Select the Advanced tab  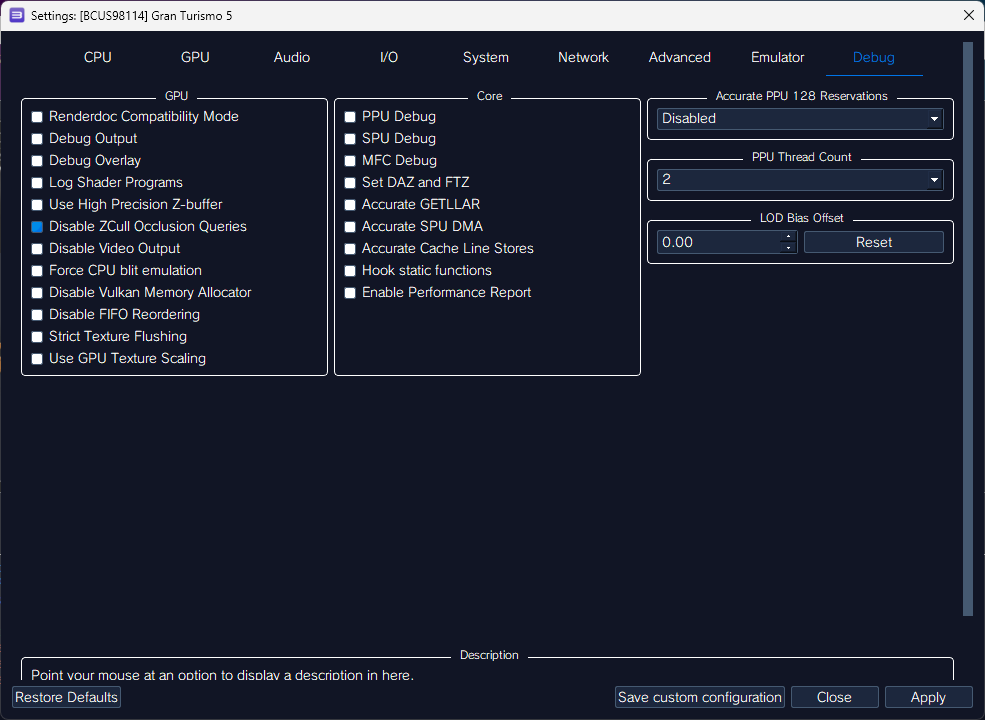click(680, 57)
